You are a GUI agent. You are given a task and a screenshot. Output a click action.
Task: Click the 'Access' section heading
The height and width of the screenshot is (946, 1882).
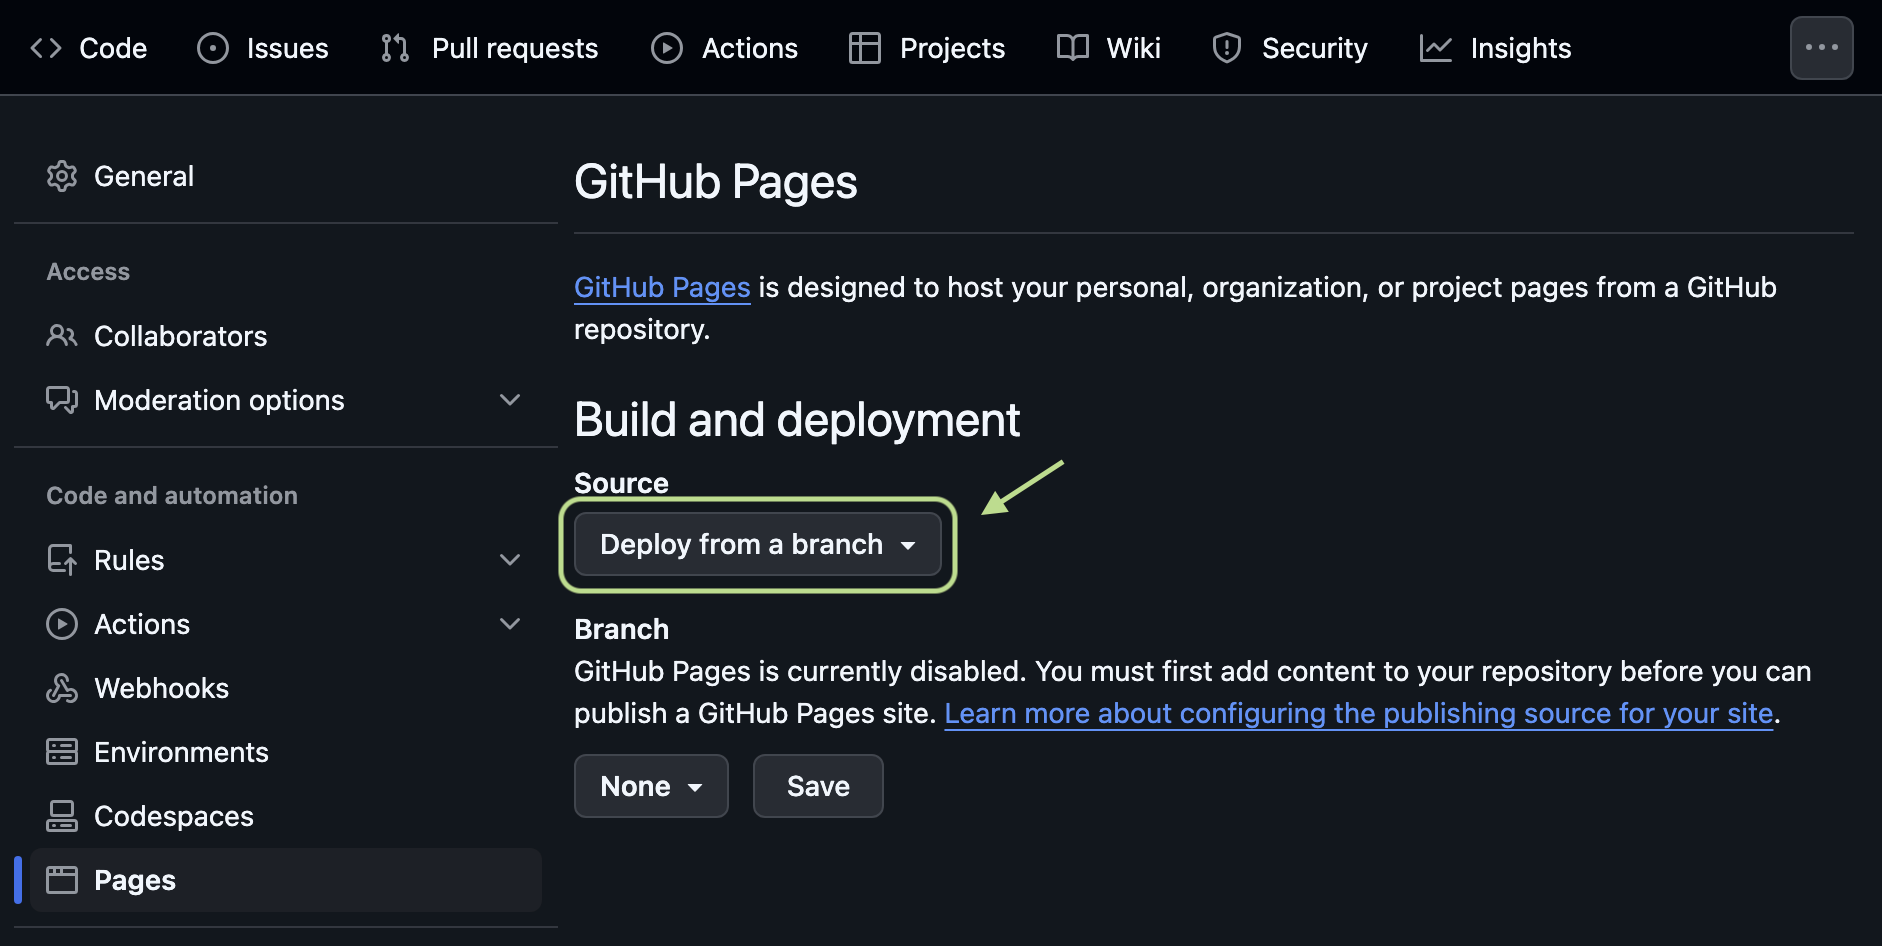pyautogui.click(x=88, y=272)
